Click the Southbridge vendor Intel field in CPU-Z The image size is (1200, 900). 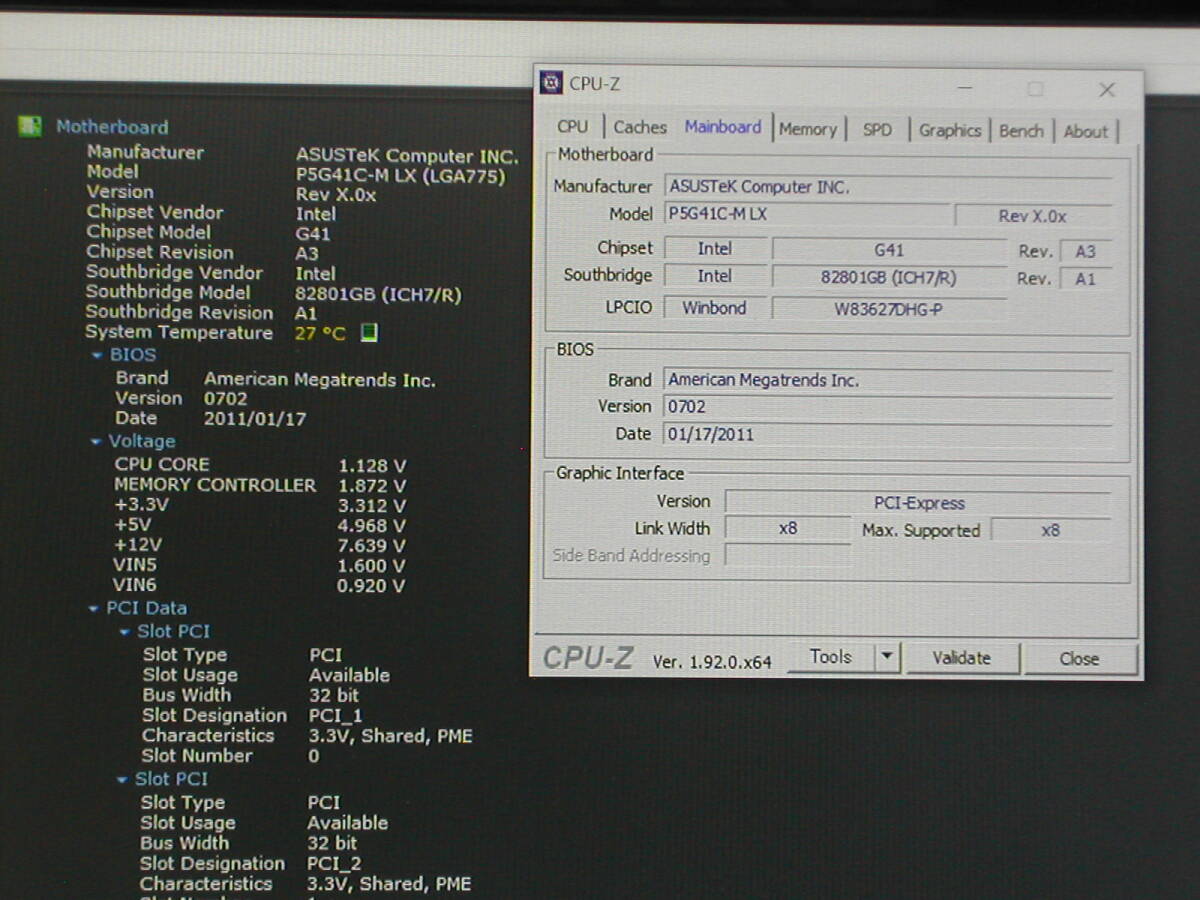pos(715,276)
